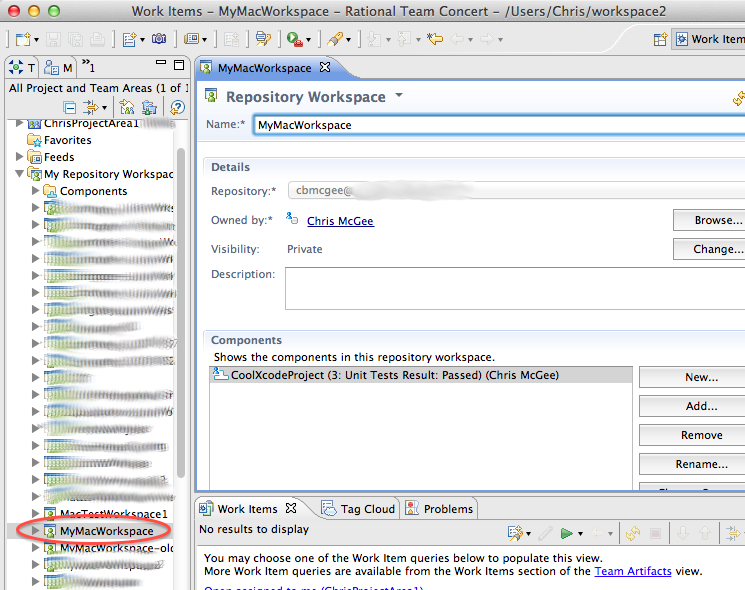Click the CoolXcodeProject component icon
The width and height of the screenshot is (745, 590).
pos(220,374)
